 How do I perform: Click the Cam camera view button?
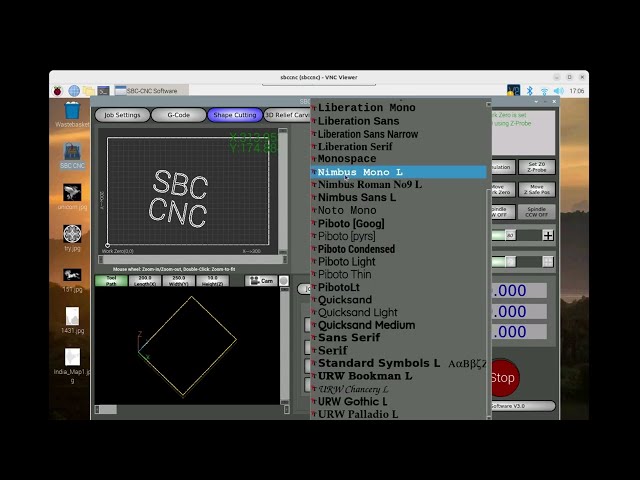click(261, 281)
